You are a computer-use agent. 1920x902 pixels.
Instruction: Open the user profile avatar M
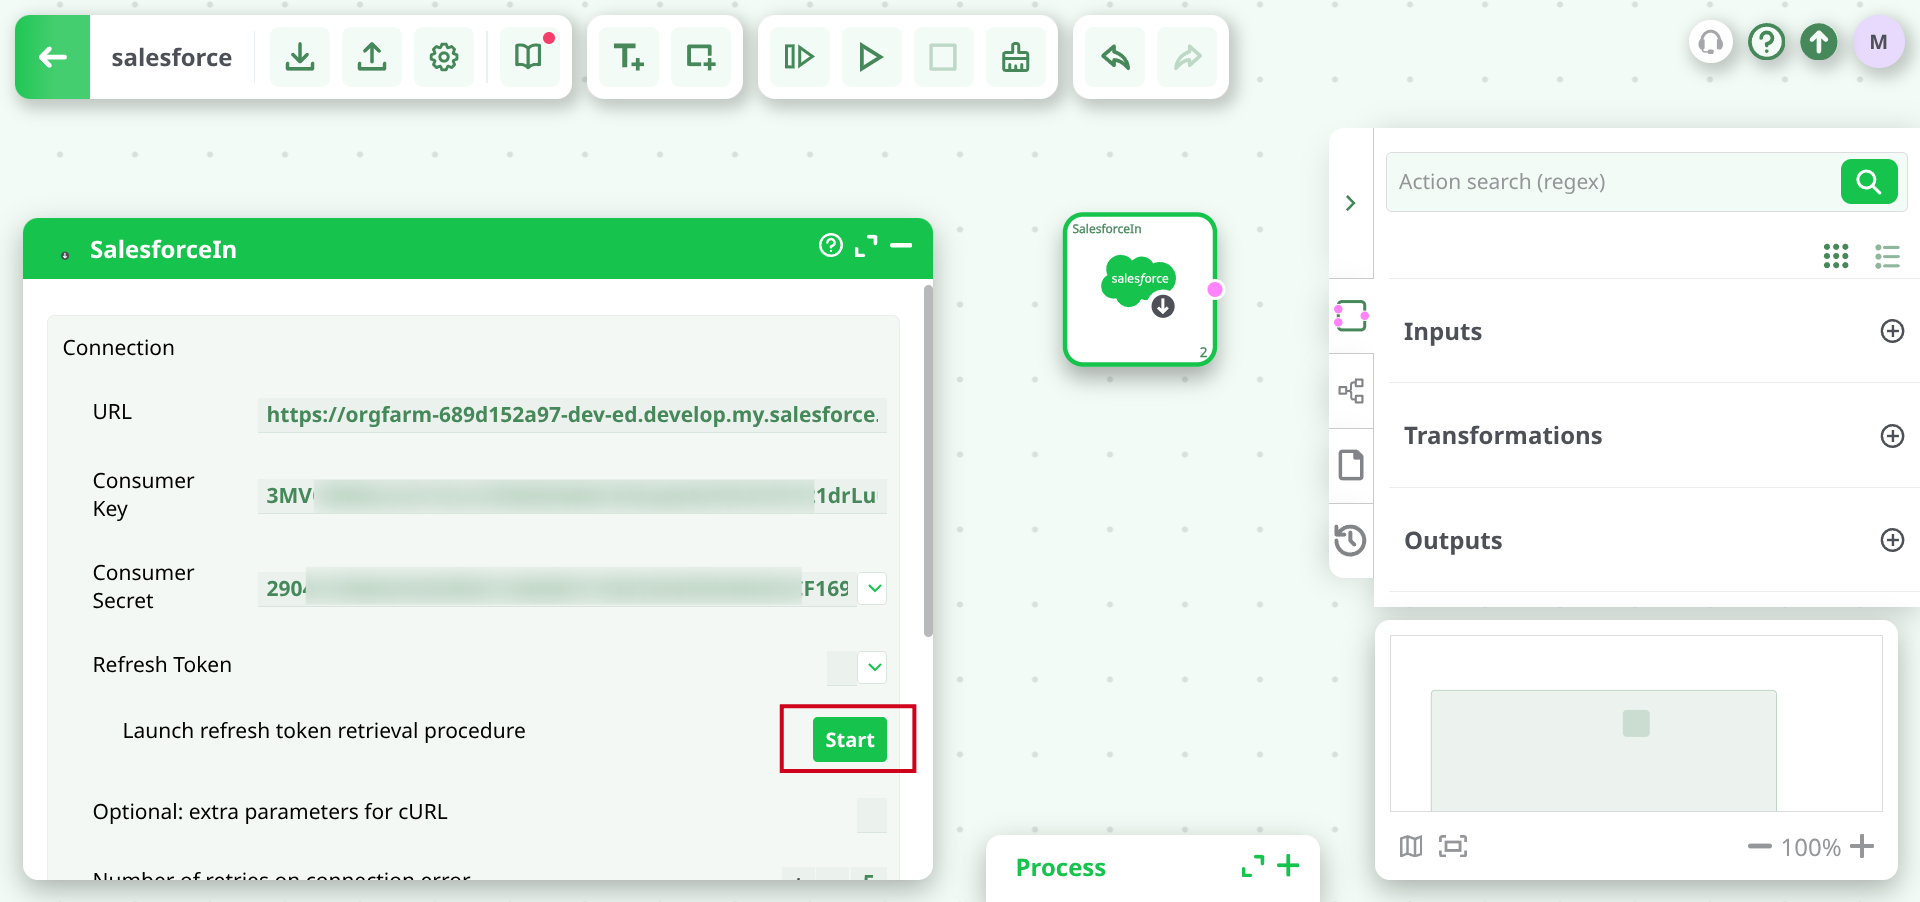coord(1878,42)
